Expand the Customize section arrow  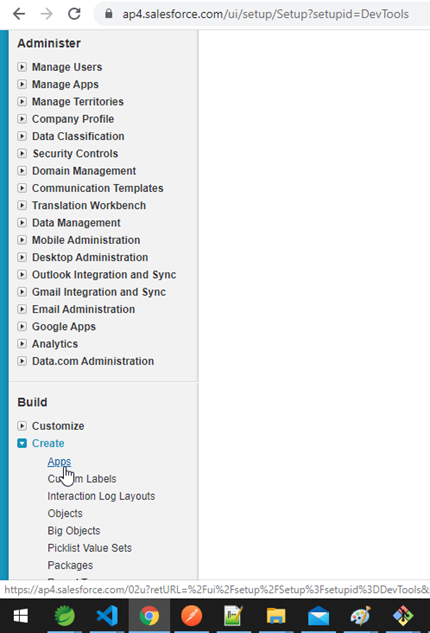22,426
